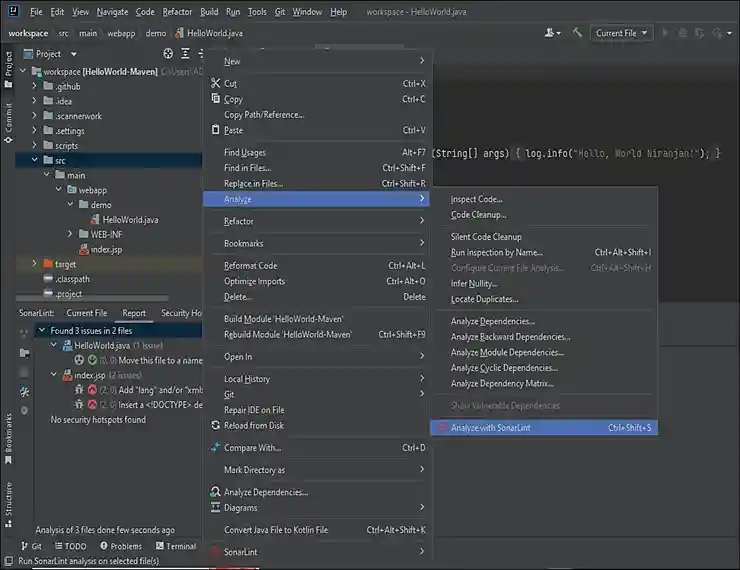This screenshot has height=570, width=740.
Task: Switch to the Current File SonarLint tab
Action: coord(86,313)
